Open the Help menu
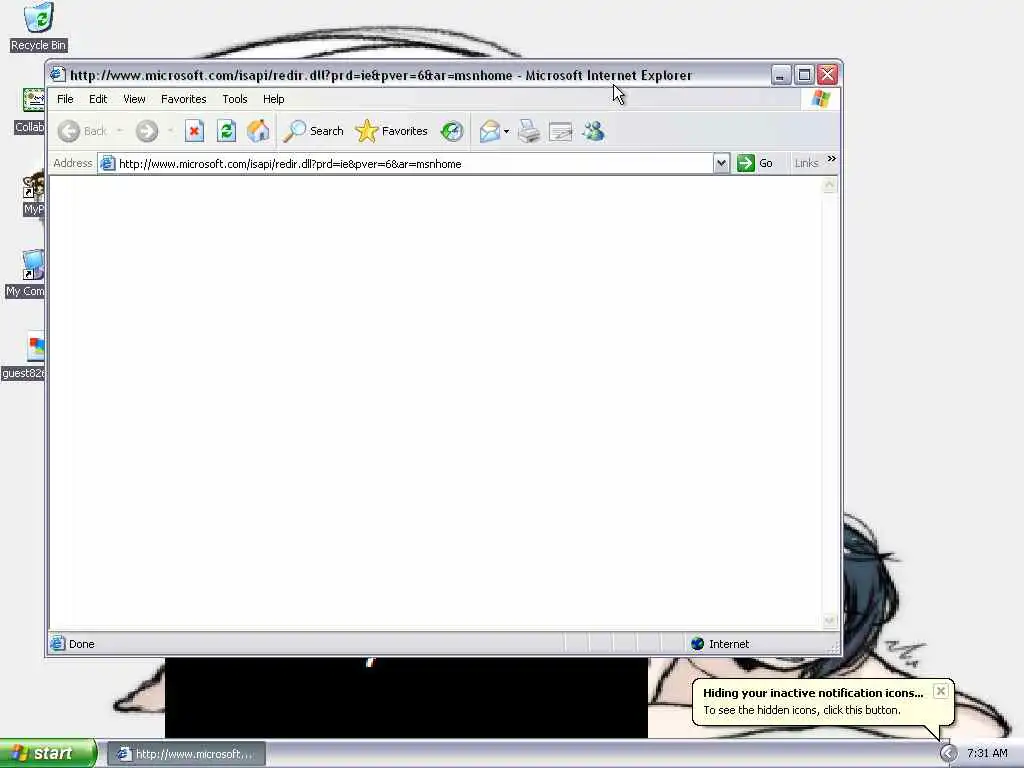 [x=274, y=99]
